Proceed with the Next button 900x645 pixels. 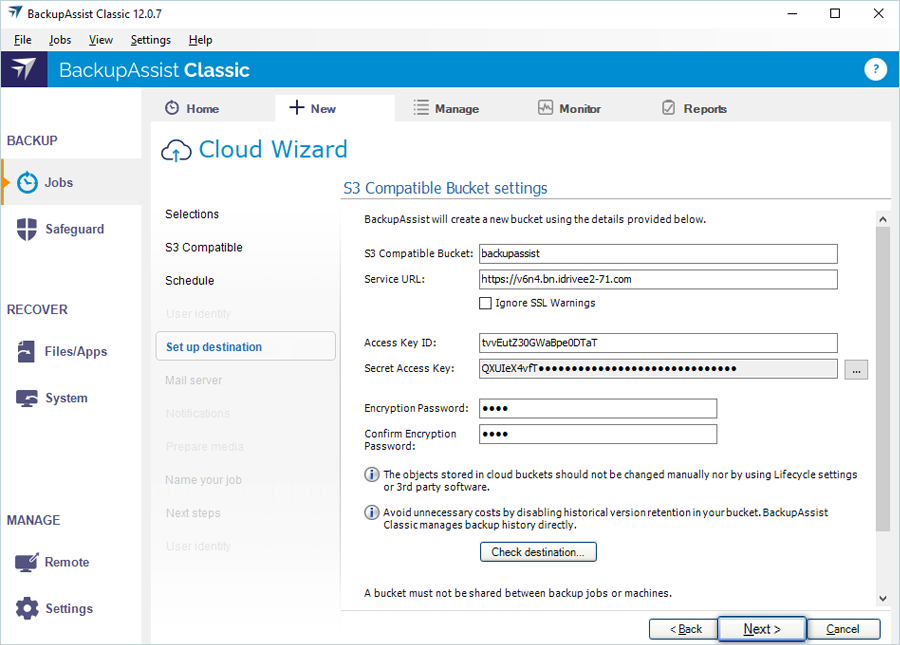[x=762, y=629]
